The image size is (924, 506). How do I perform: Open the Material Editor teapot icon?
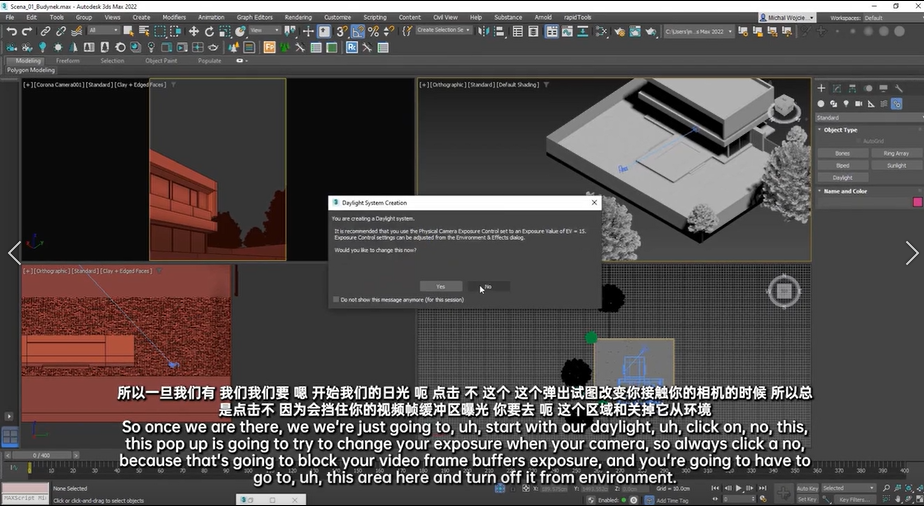602,31
